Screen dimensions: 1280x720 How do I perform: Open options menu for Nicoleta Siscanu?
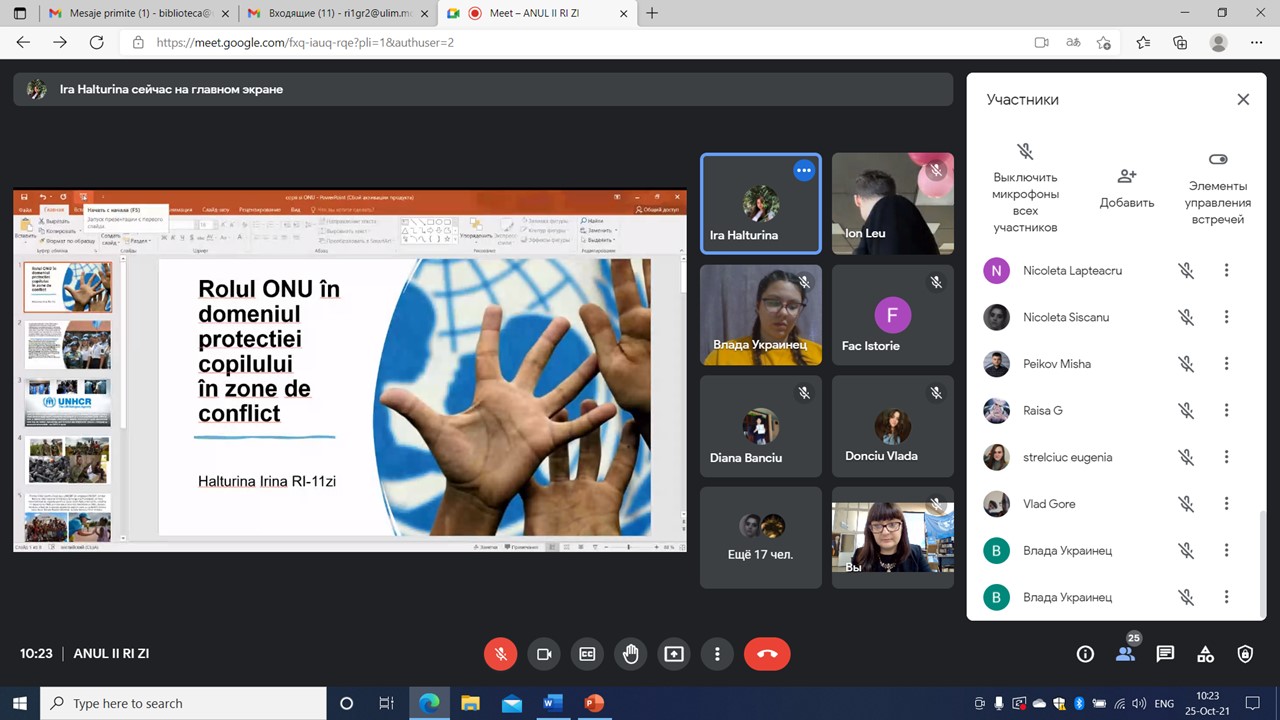1226,317
